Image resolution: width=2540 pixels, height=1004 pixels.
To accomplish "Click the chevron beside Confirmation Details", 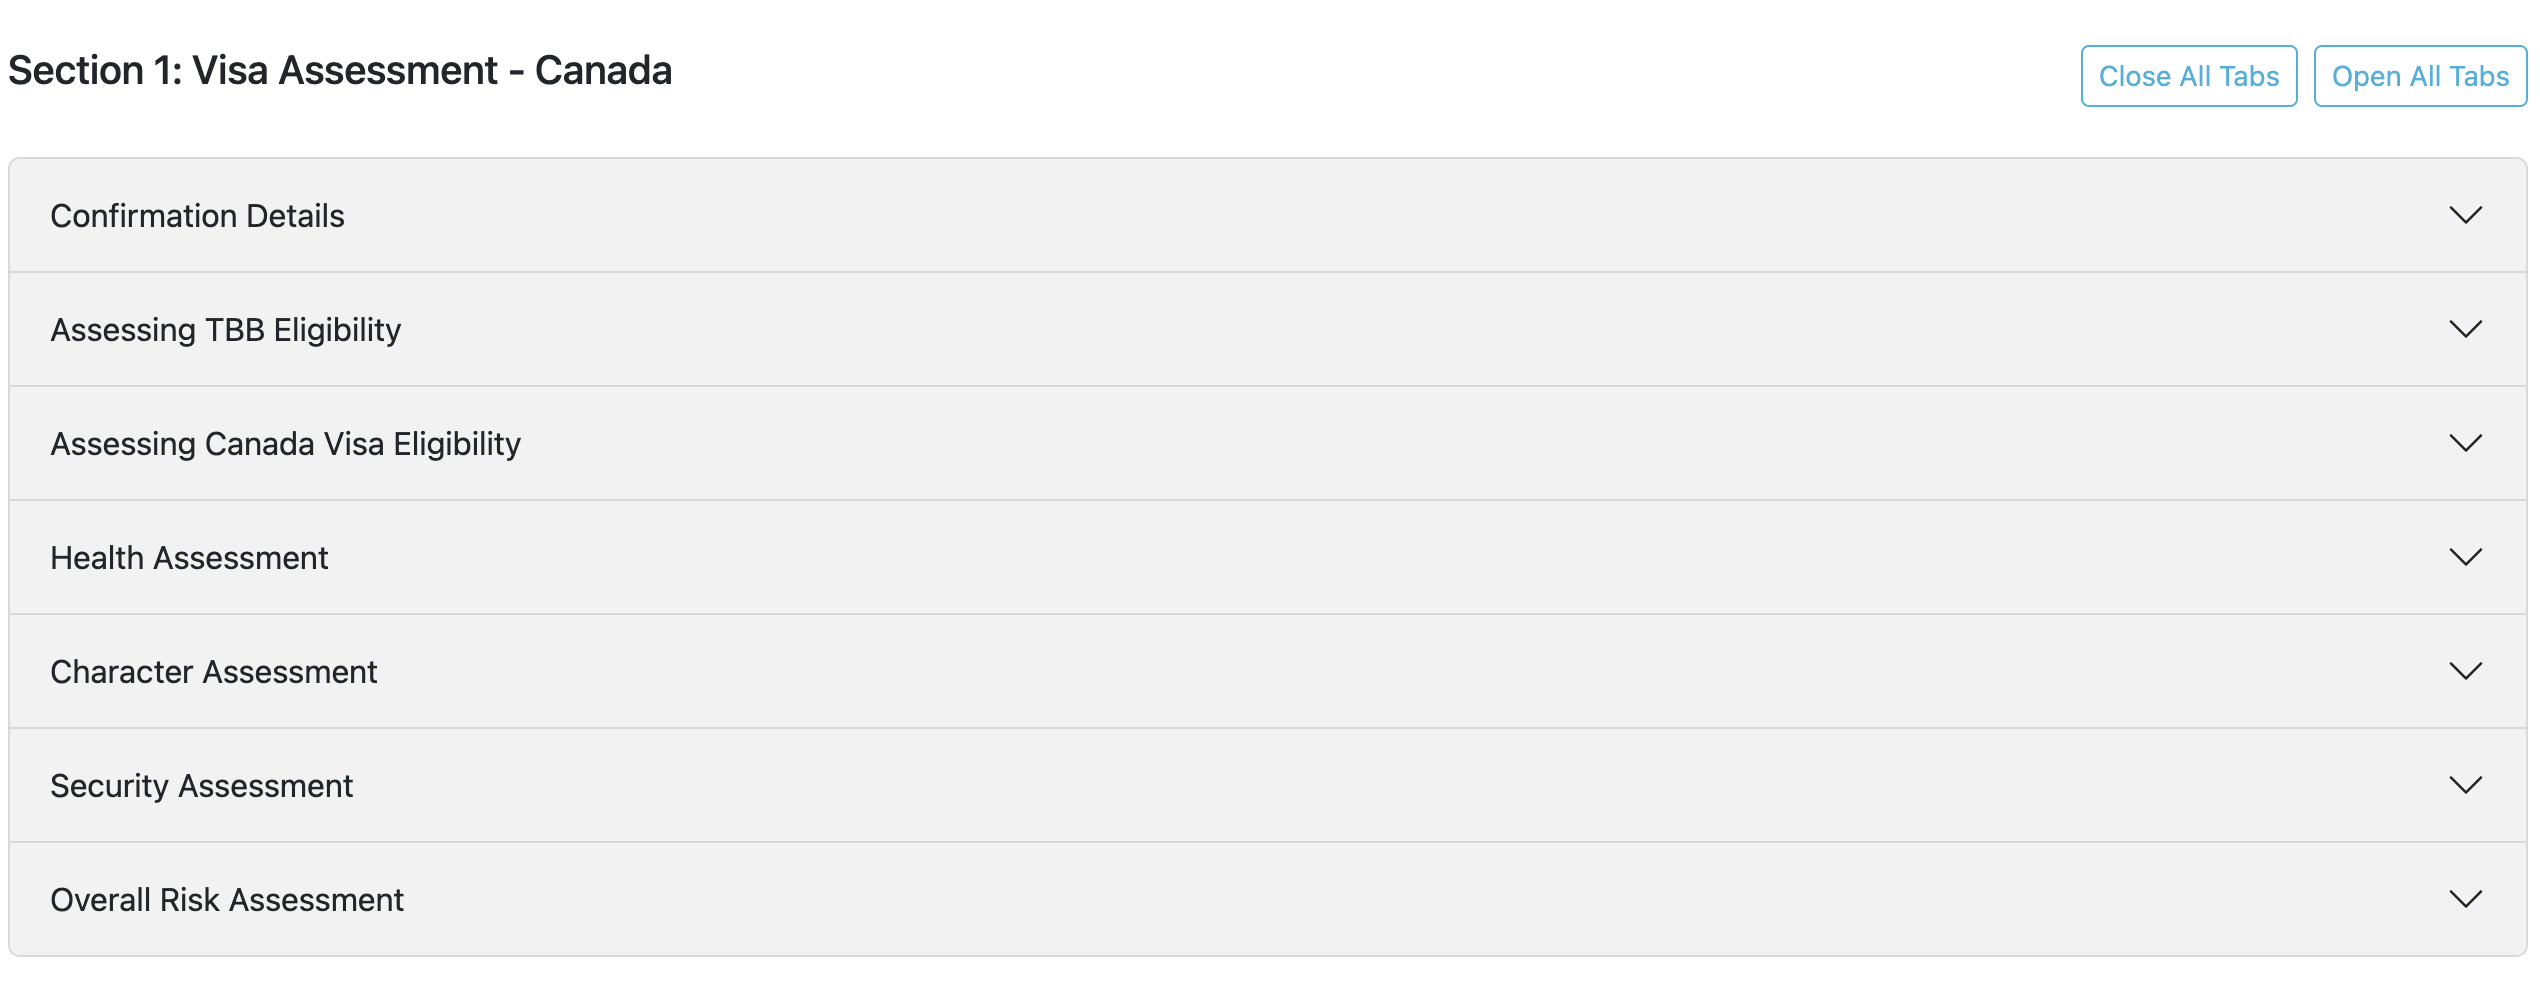I will click(2465, 215).
